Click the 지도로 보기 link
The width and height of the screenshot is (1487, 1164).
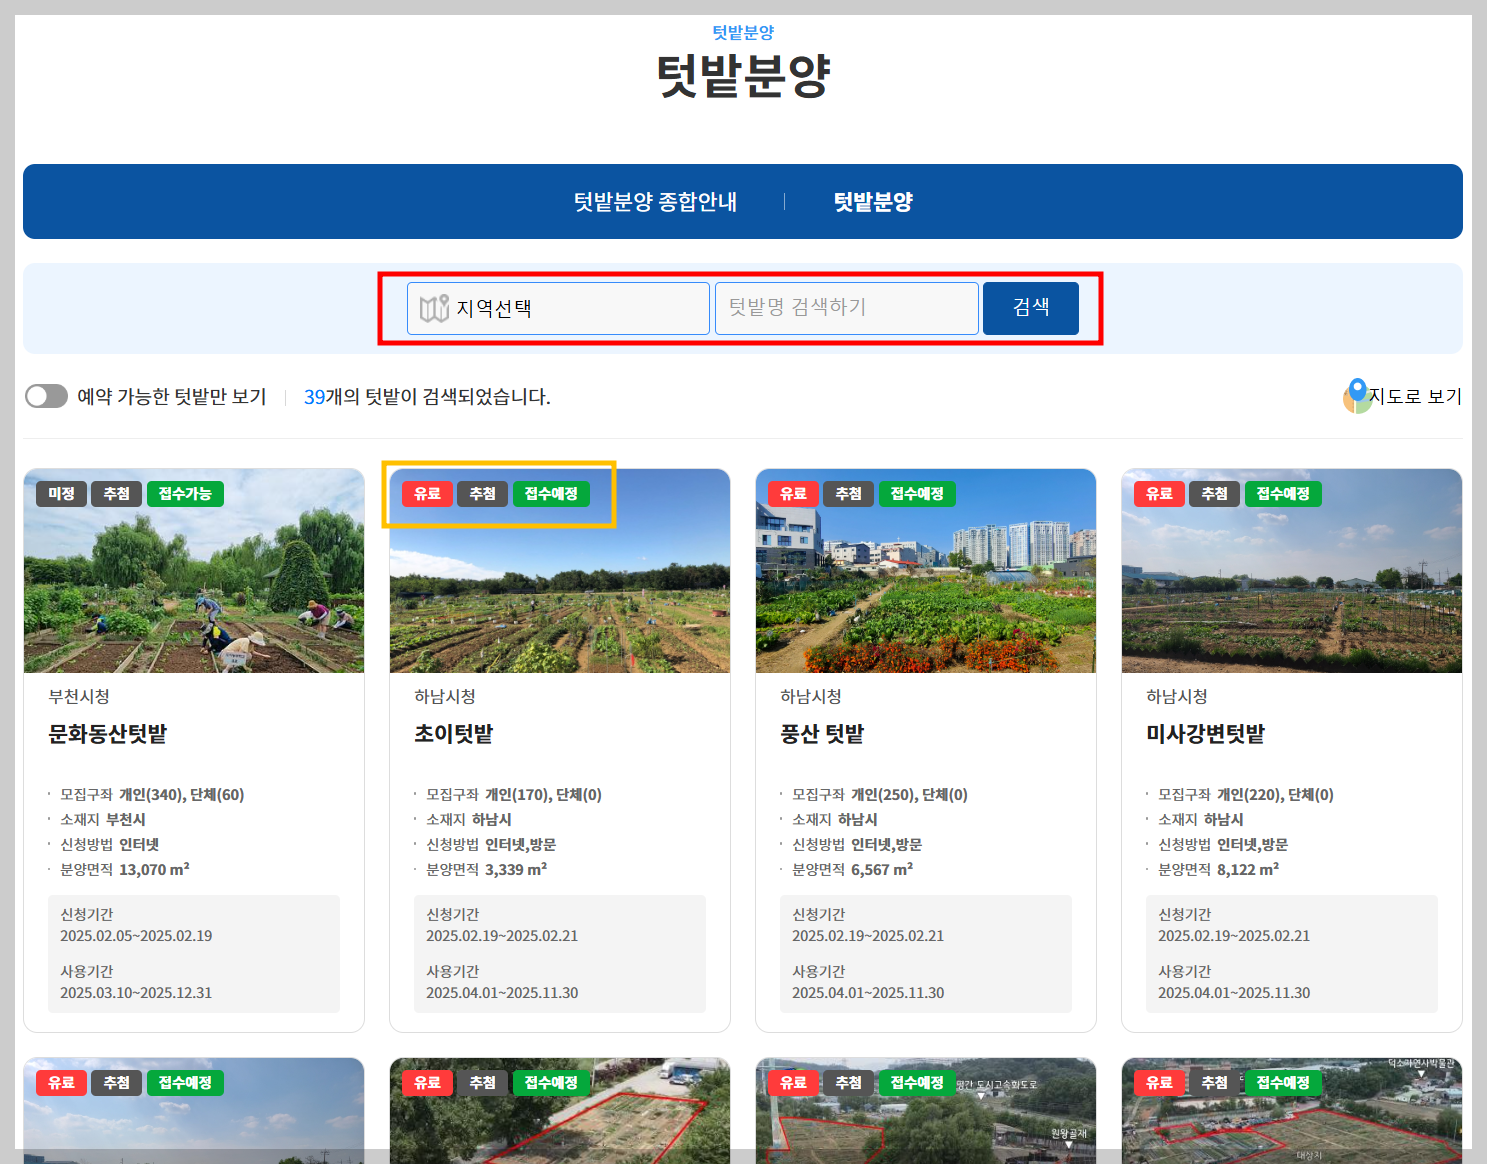point(1415,396)
